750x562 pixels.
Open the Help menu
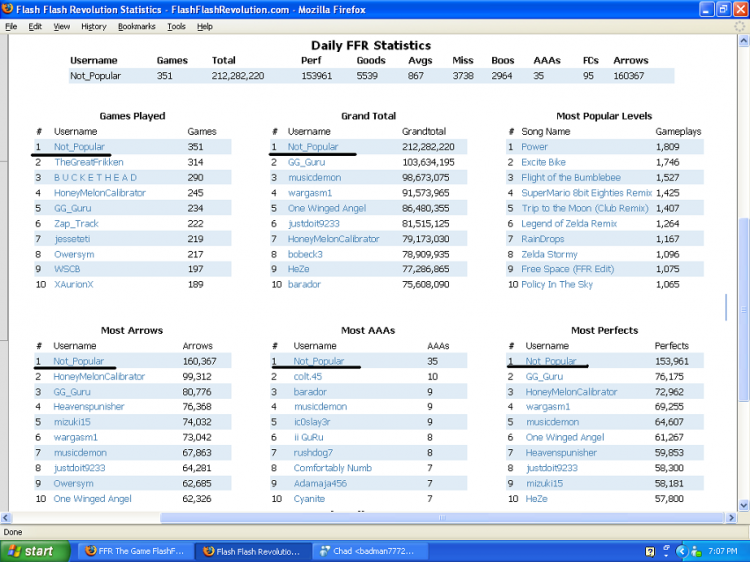point(205,26)
